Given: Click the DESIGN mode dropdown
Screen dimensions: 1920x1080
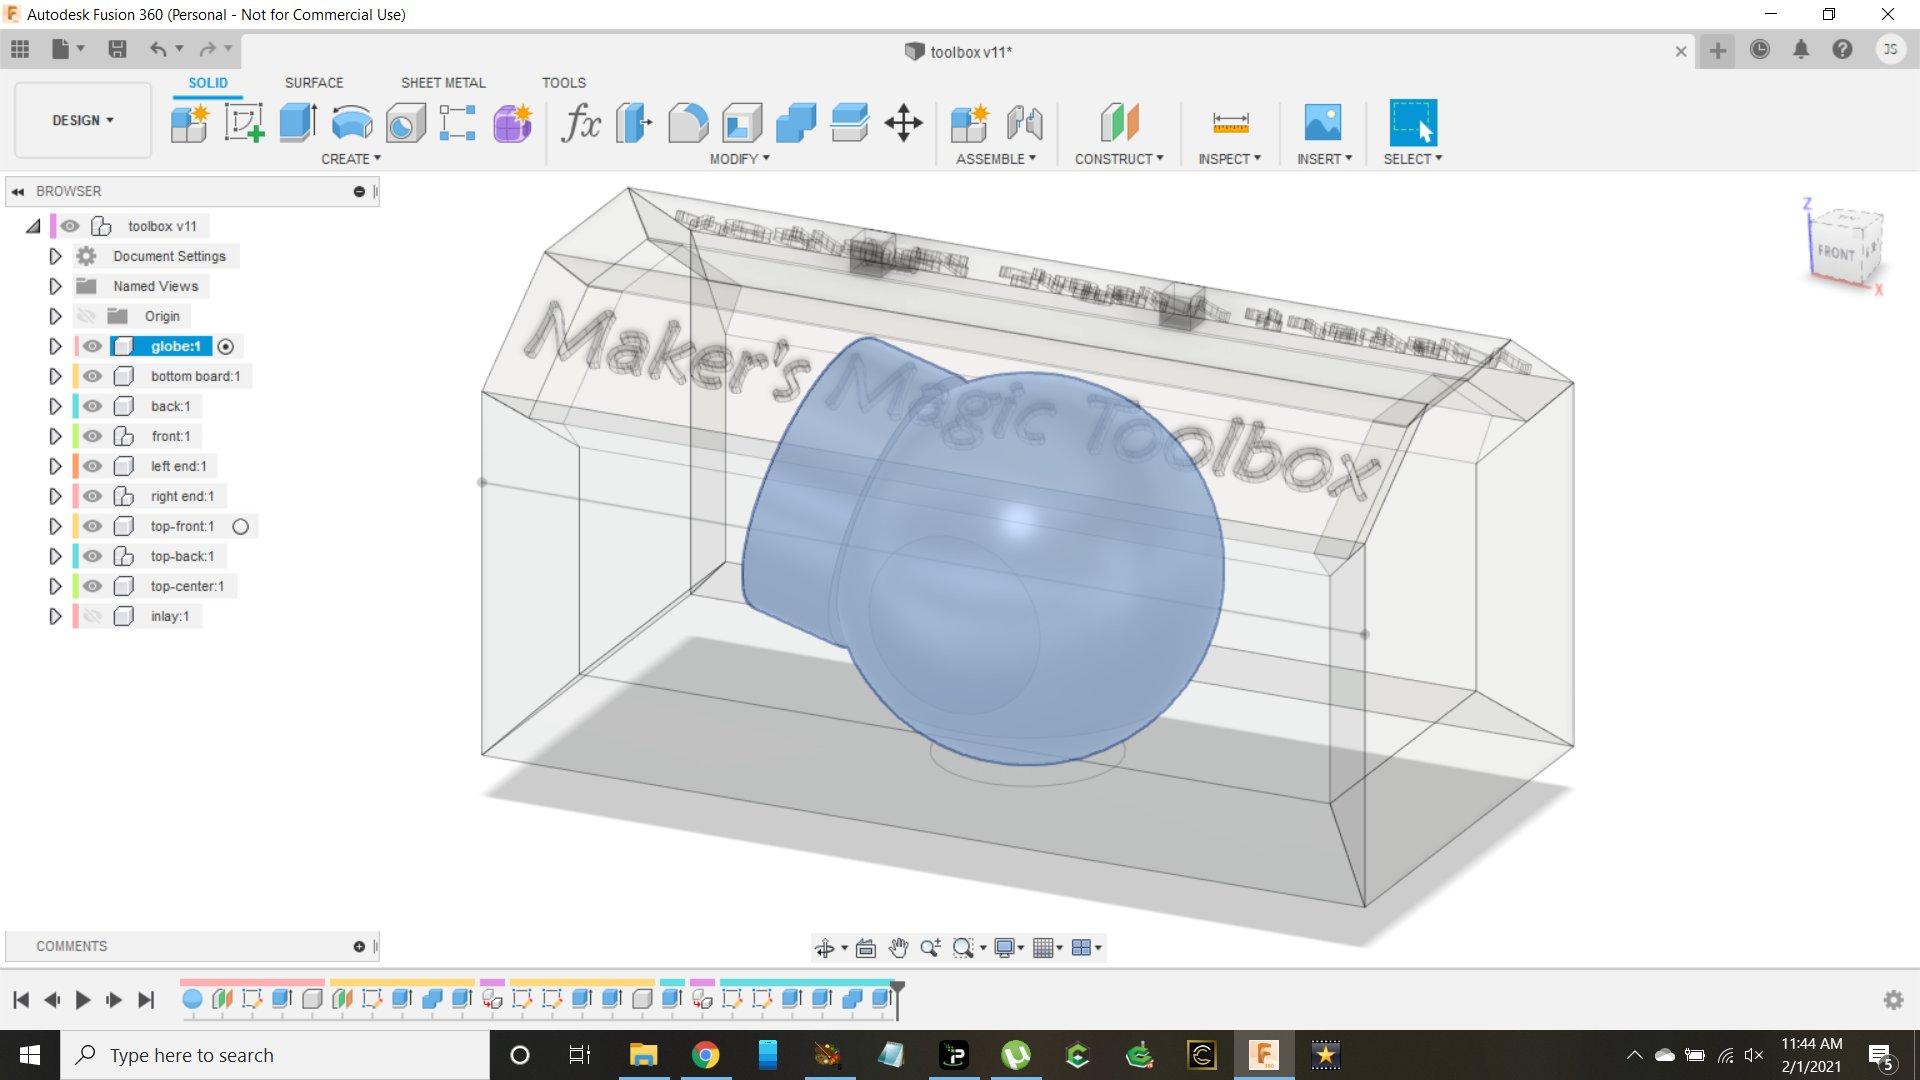Looking at the screenshot, I should click(x=82, y=120).
